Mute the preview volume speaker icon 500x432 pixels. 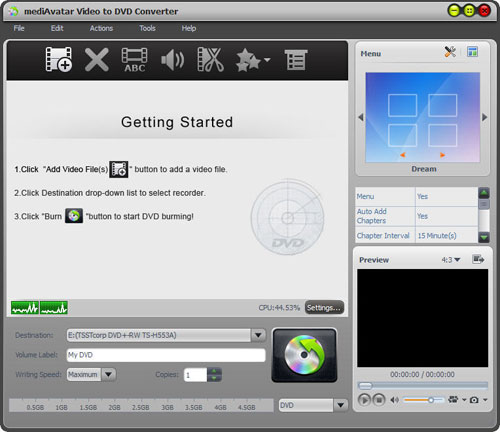coord(394,400)
